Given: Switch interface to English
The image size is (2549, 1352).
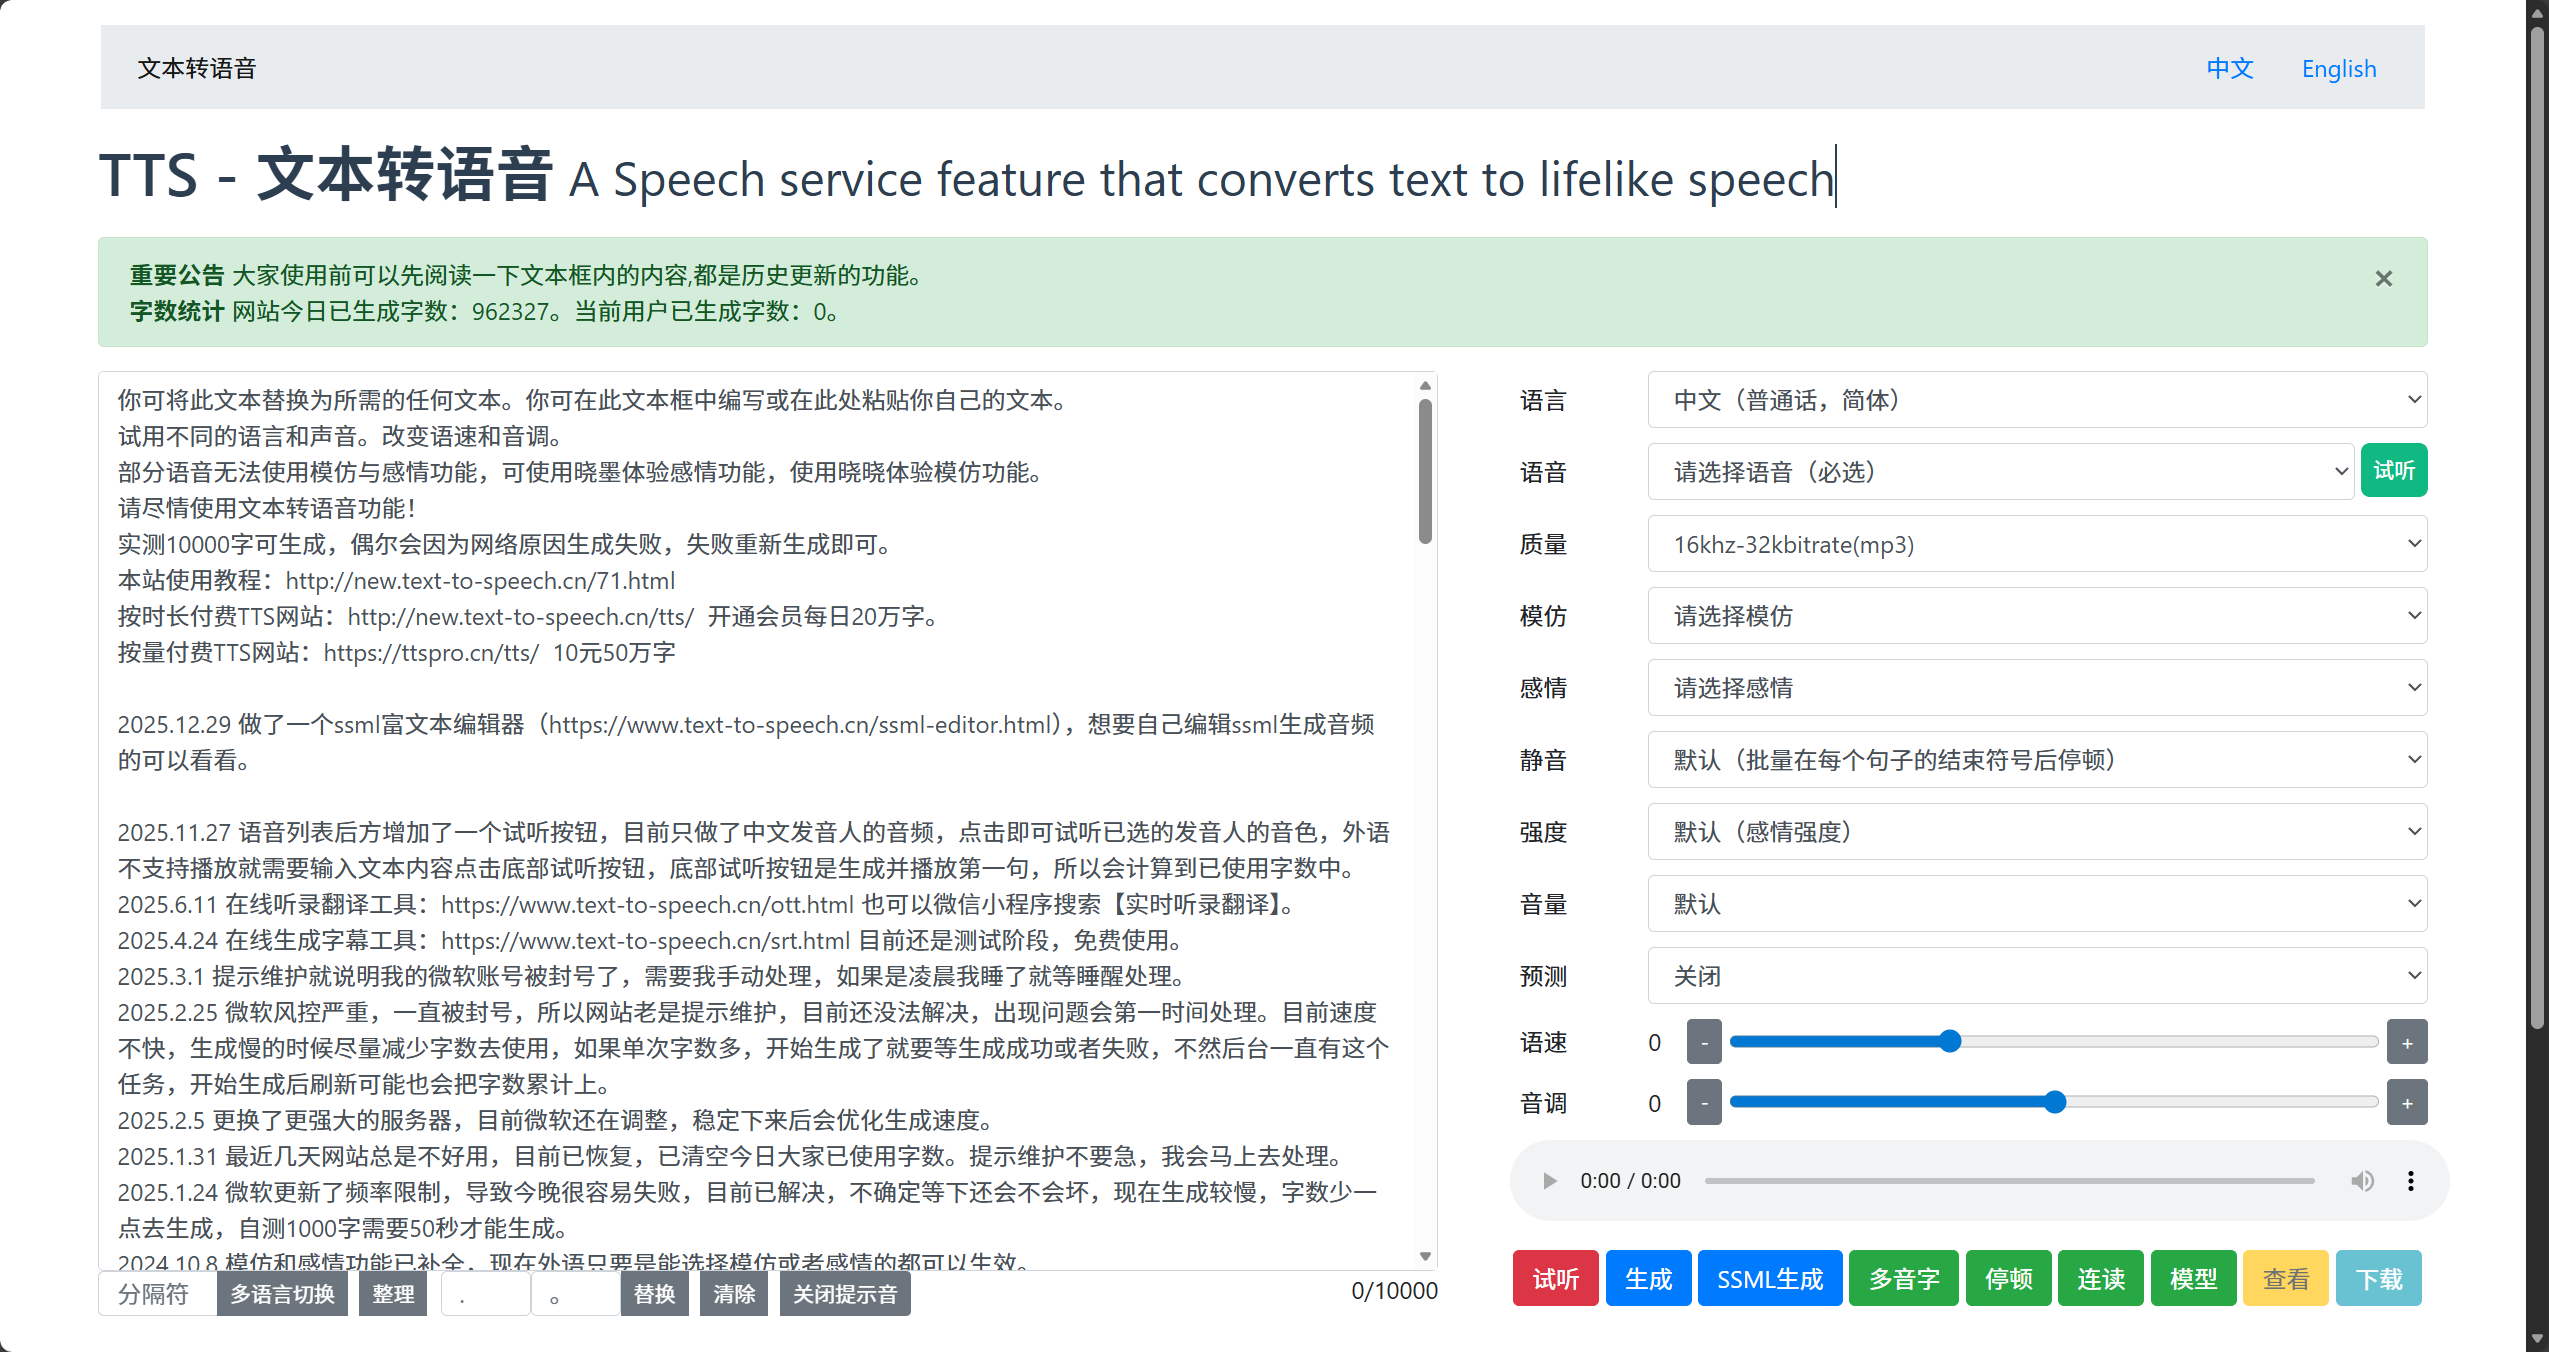Looking at the screenshot, I should (2339, 68).
